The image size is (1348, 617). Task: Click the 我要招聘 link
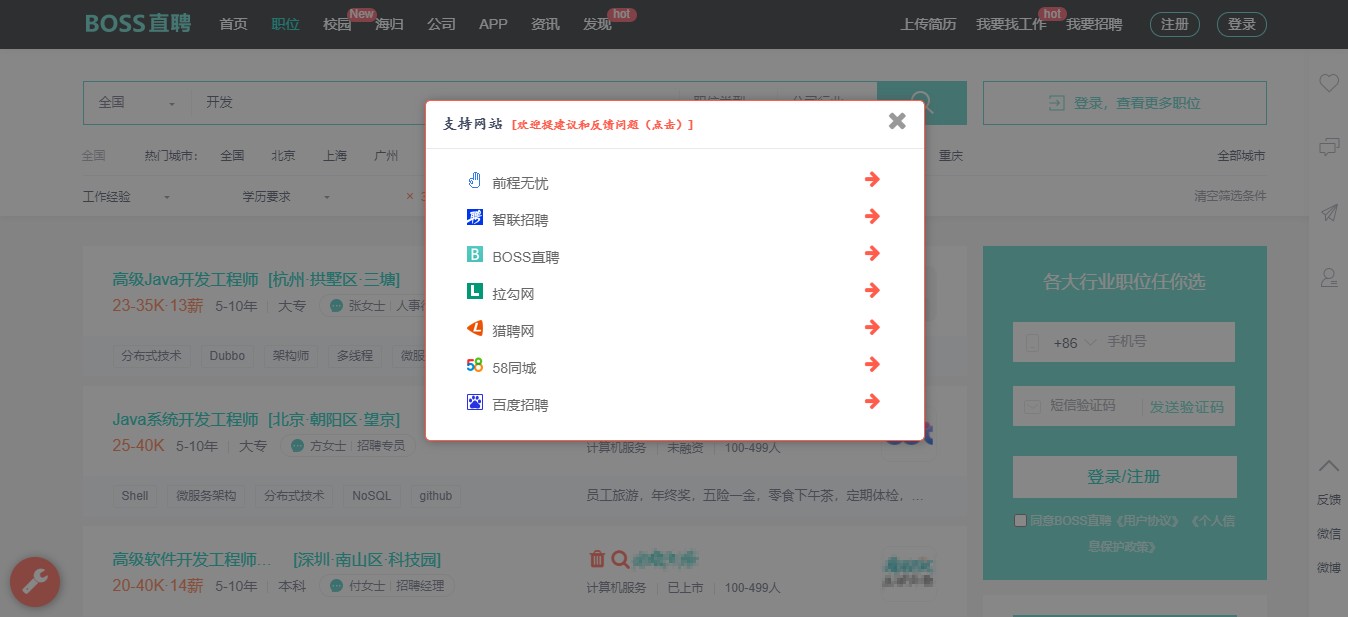click(1094, 24)
